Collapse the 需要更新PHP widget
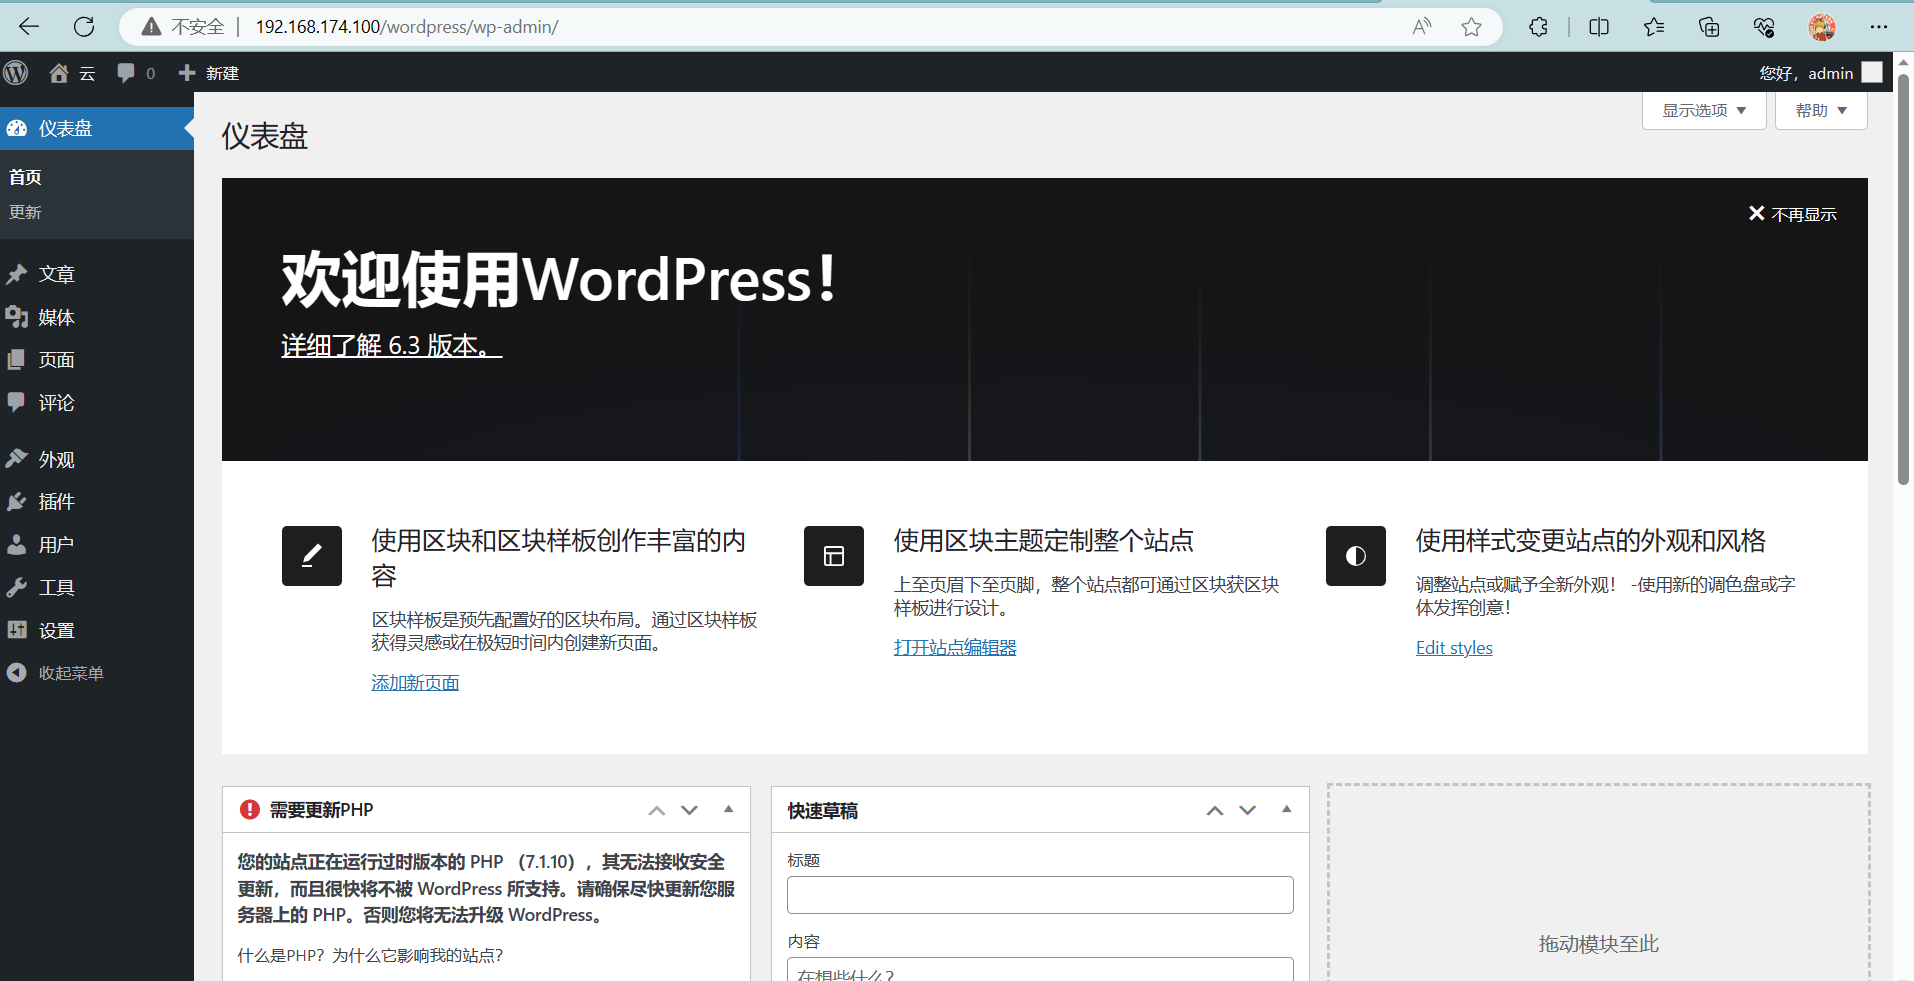Viewport: 1914px width, 981px height. (x=729, y=809)
